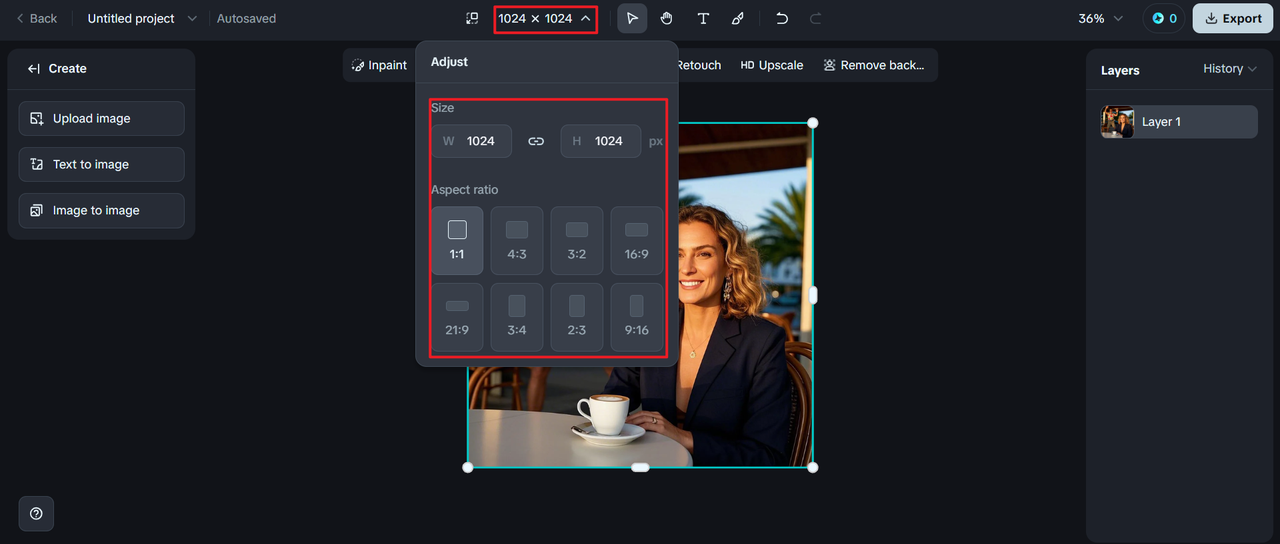The image size is (1280, 544).
Task: Click the top-right corner resize handle
Action: click(813, 123)
